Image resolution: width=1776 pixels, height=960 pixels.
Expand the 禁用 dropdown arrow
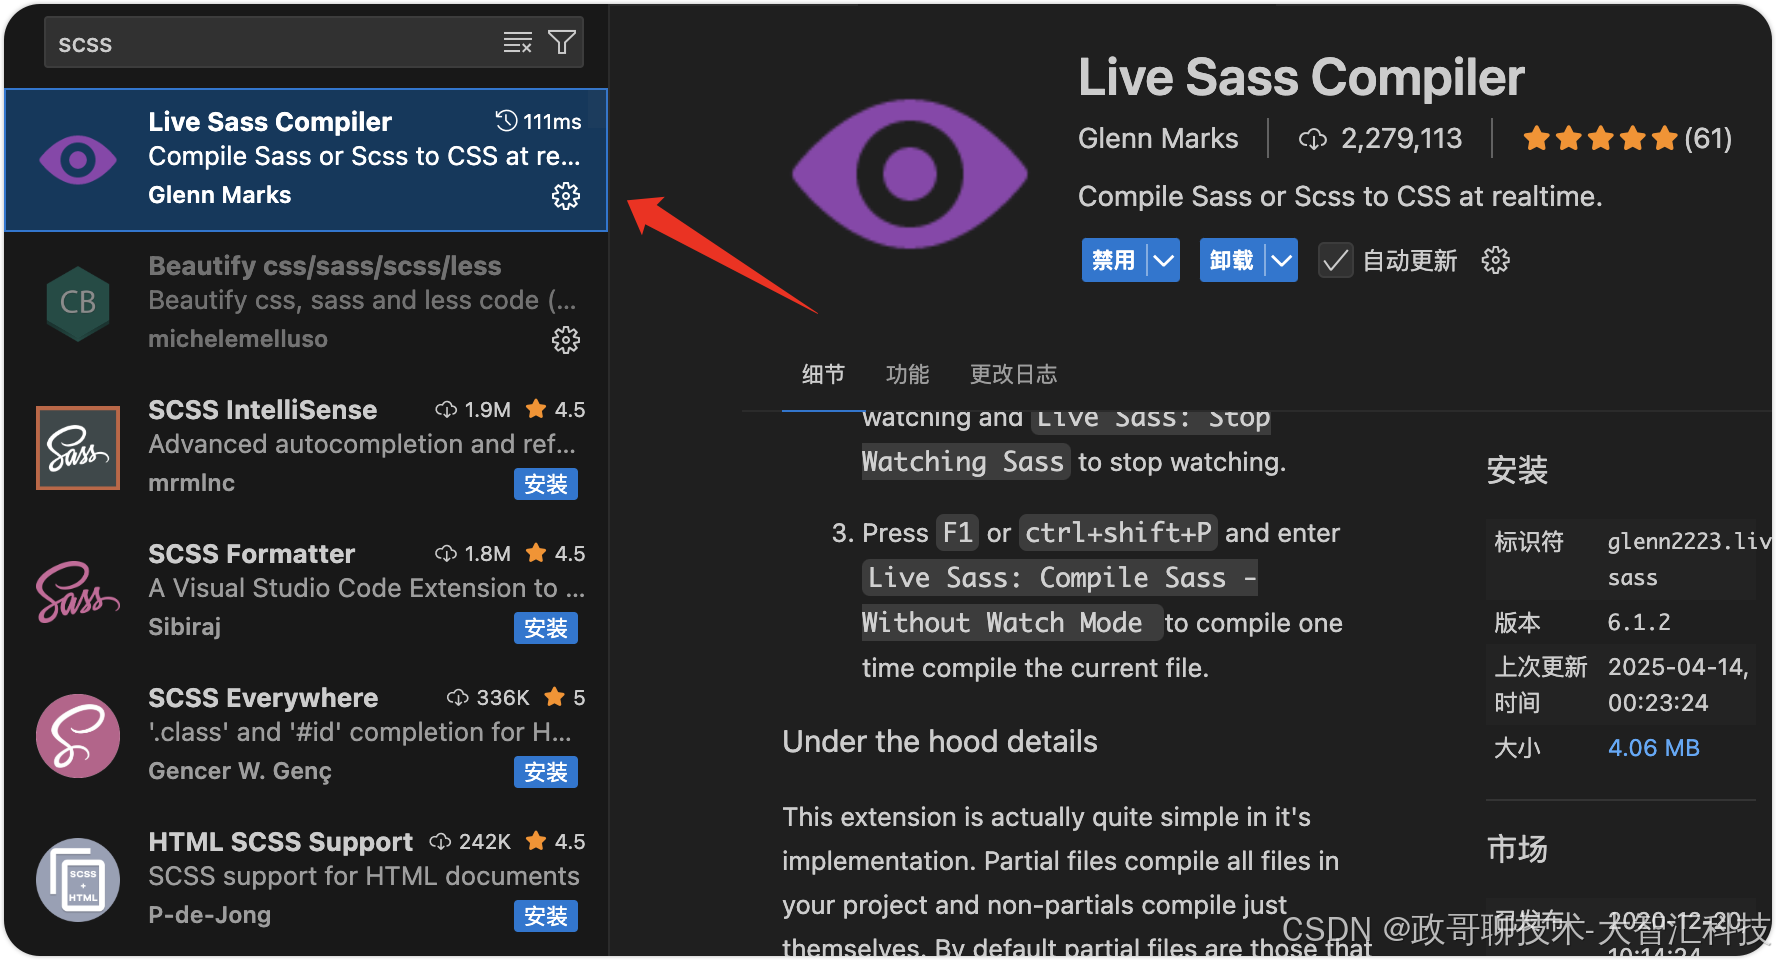click(x=1163, y=261)
